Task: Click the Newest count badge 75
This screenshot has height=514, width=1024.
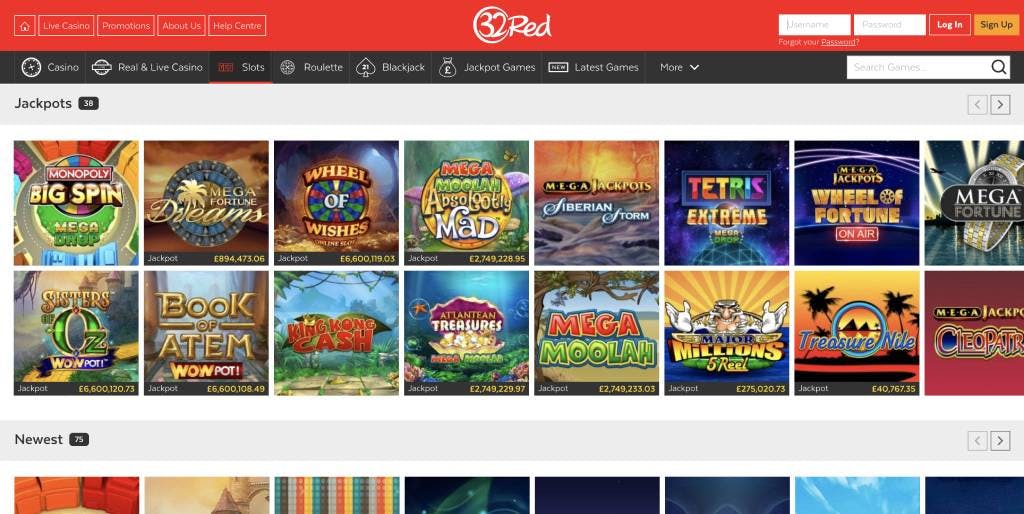Action: 78,440
